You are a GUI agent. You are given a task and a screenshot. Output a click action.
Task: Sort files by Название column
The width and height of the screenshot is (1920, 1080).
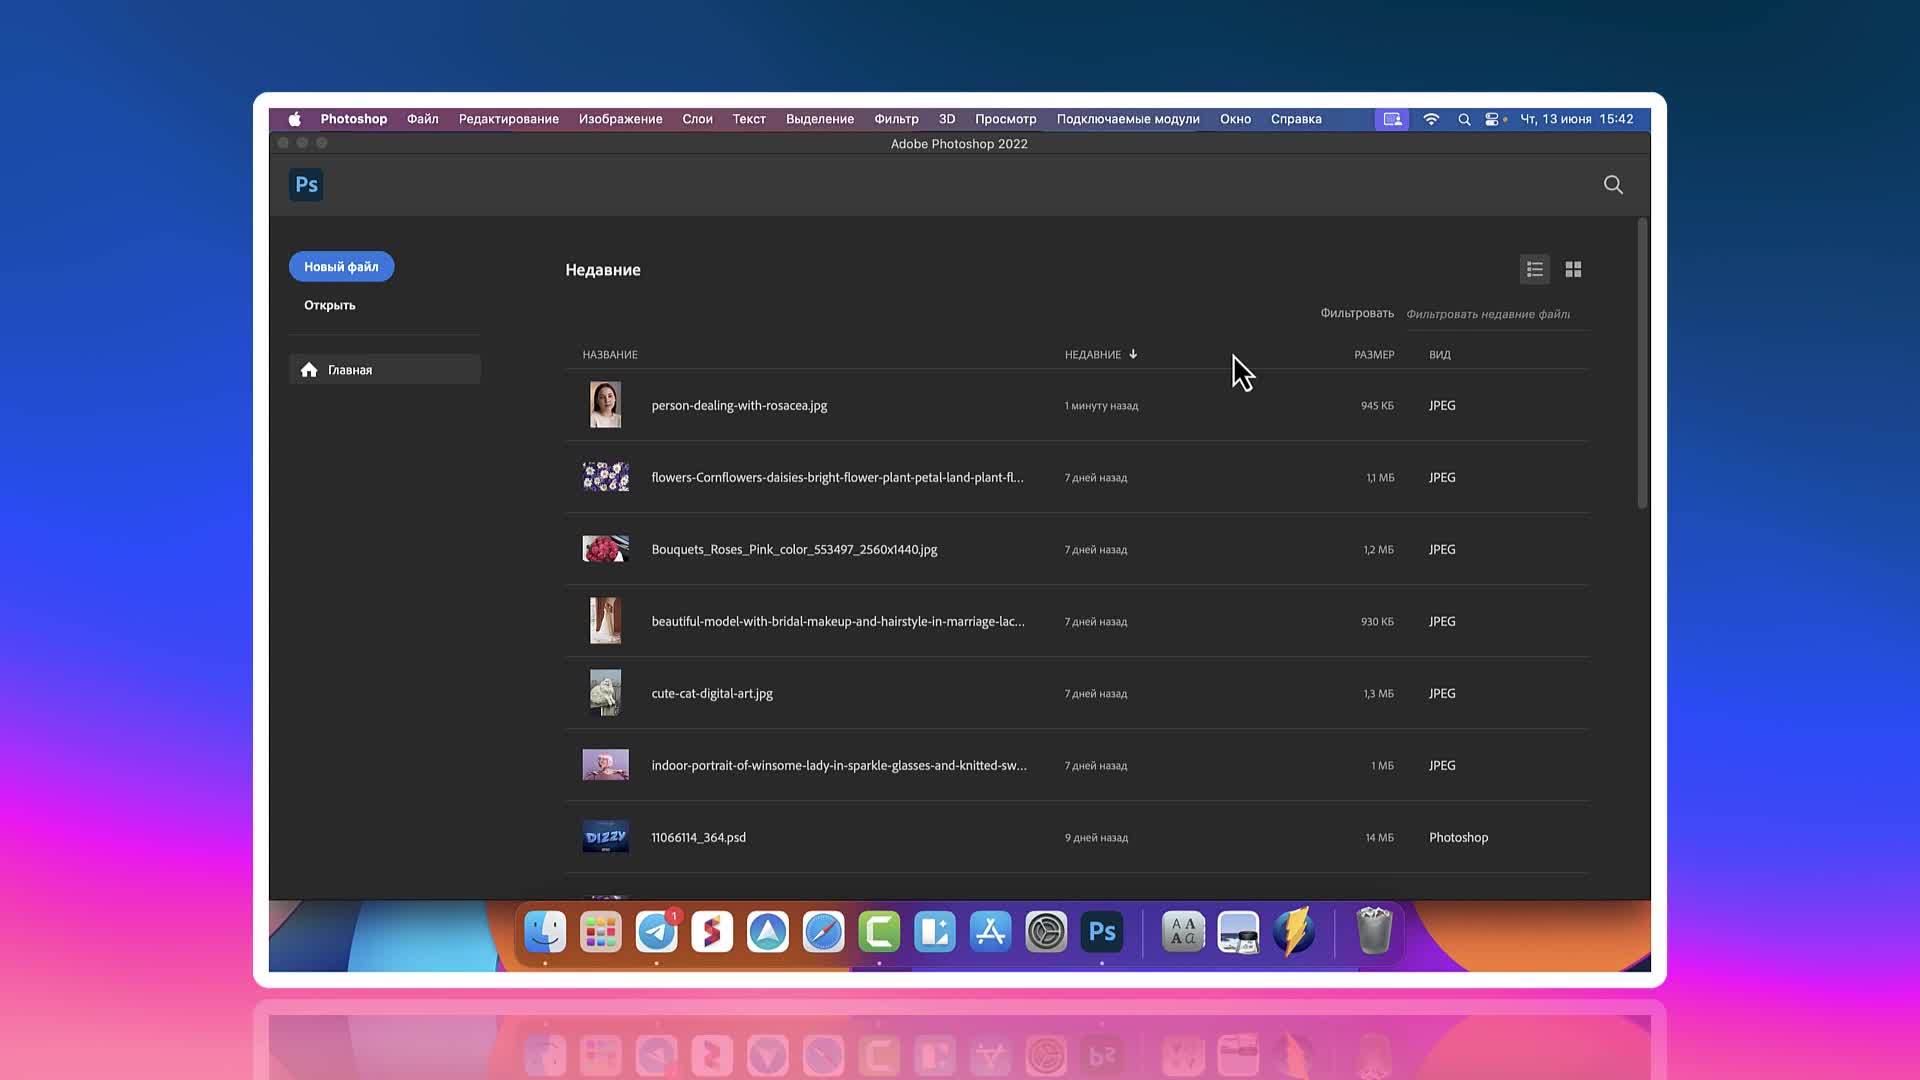[610, 355]
